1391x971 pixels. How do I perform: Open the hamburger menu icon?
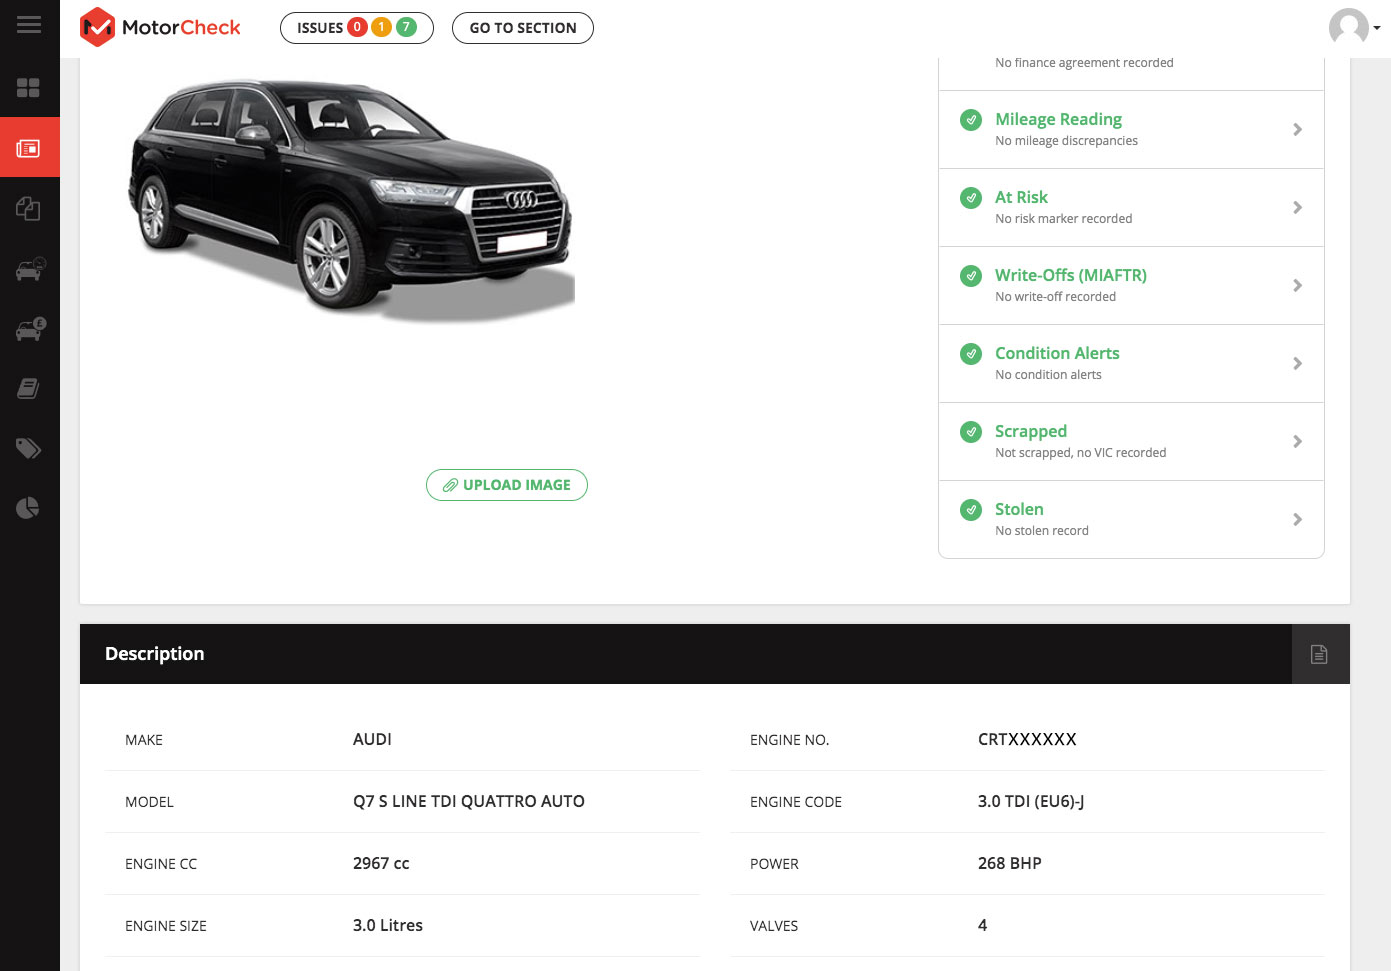[x=29, y=25]
